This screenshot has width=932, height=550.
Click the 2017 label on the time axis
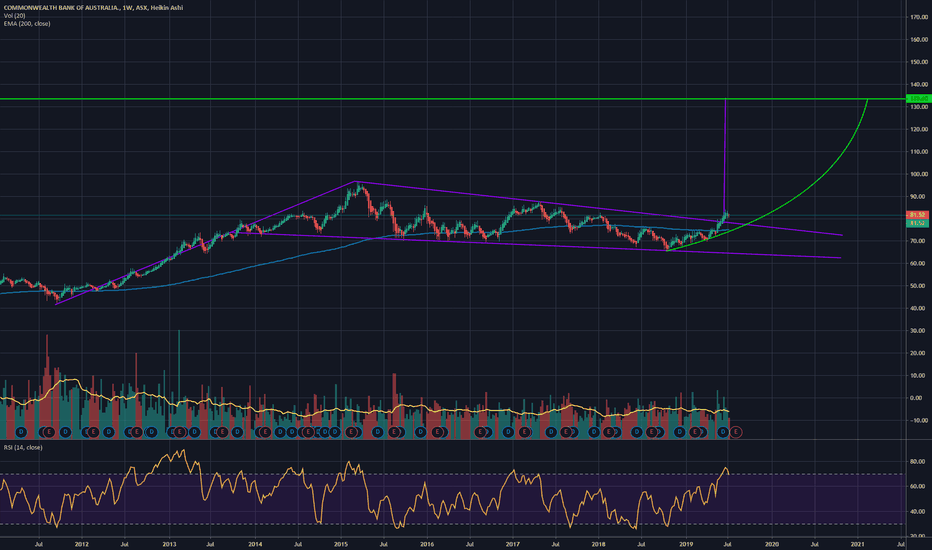[x=512, y=544]
